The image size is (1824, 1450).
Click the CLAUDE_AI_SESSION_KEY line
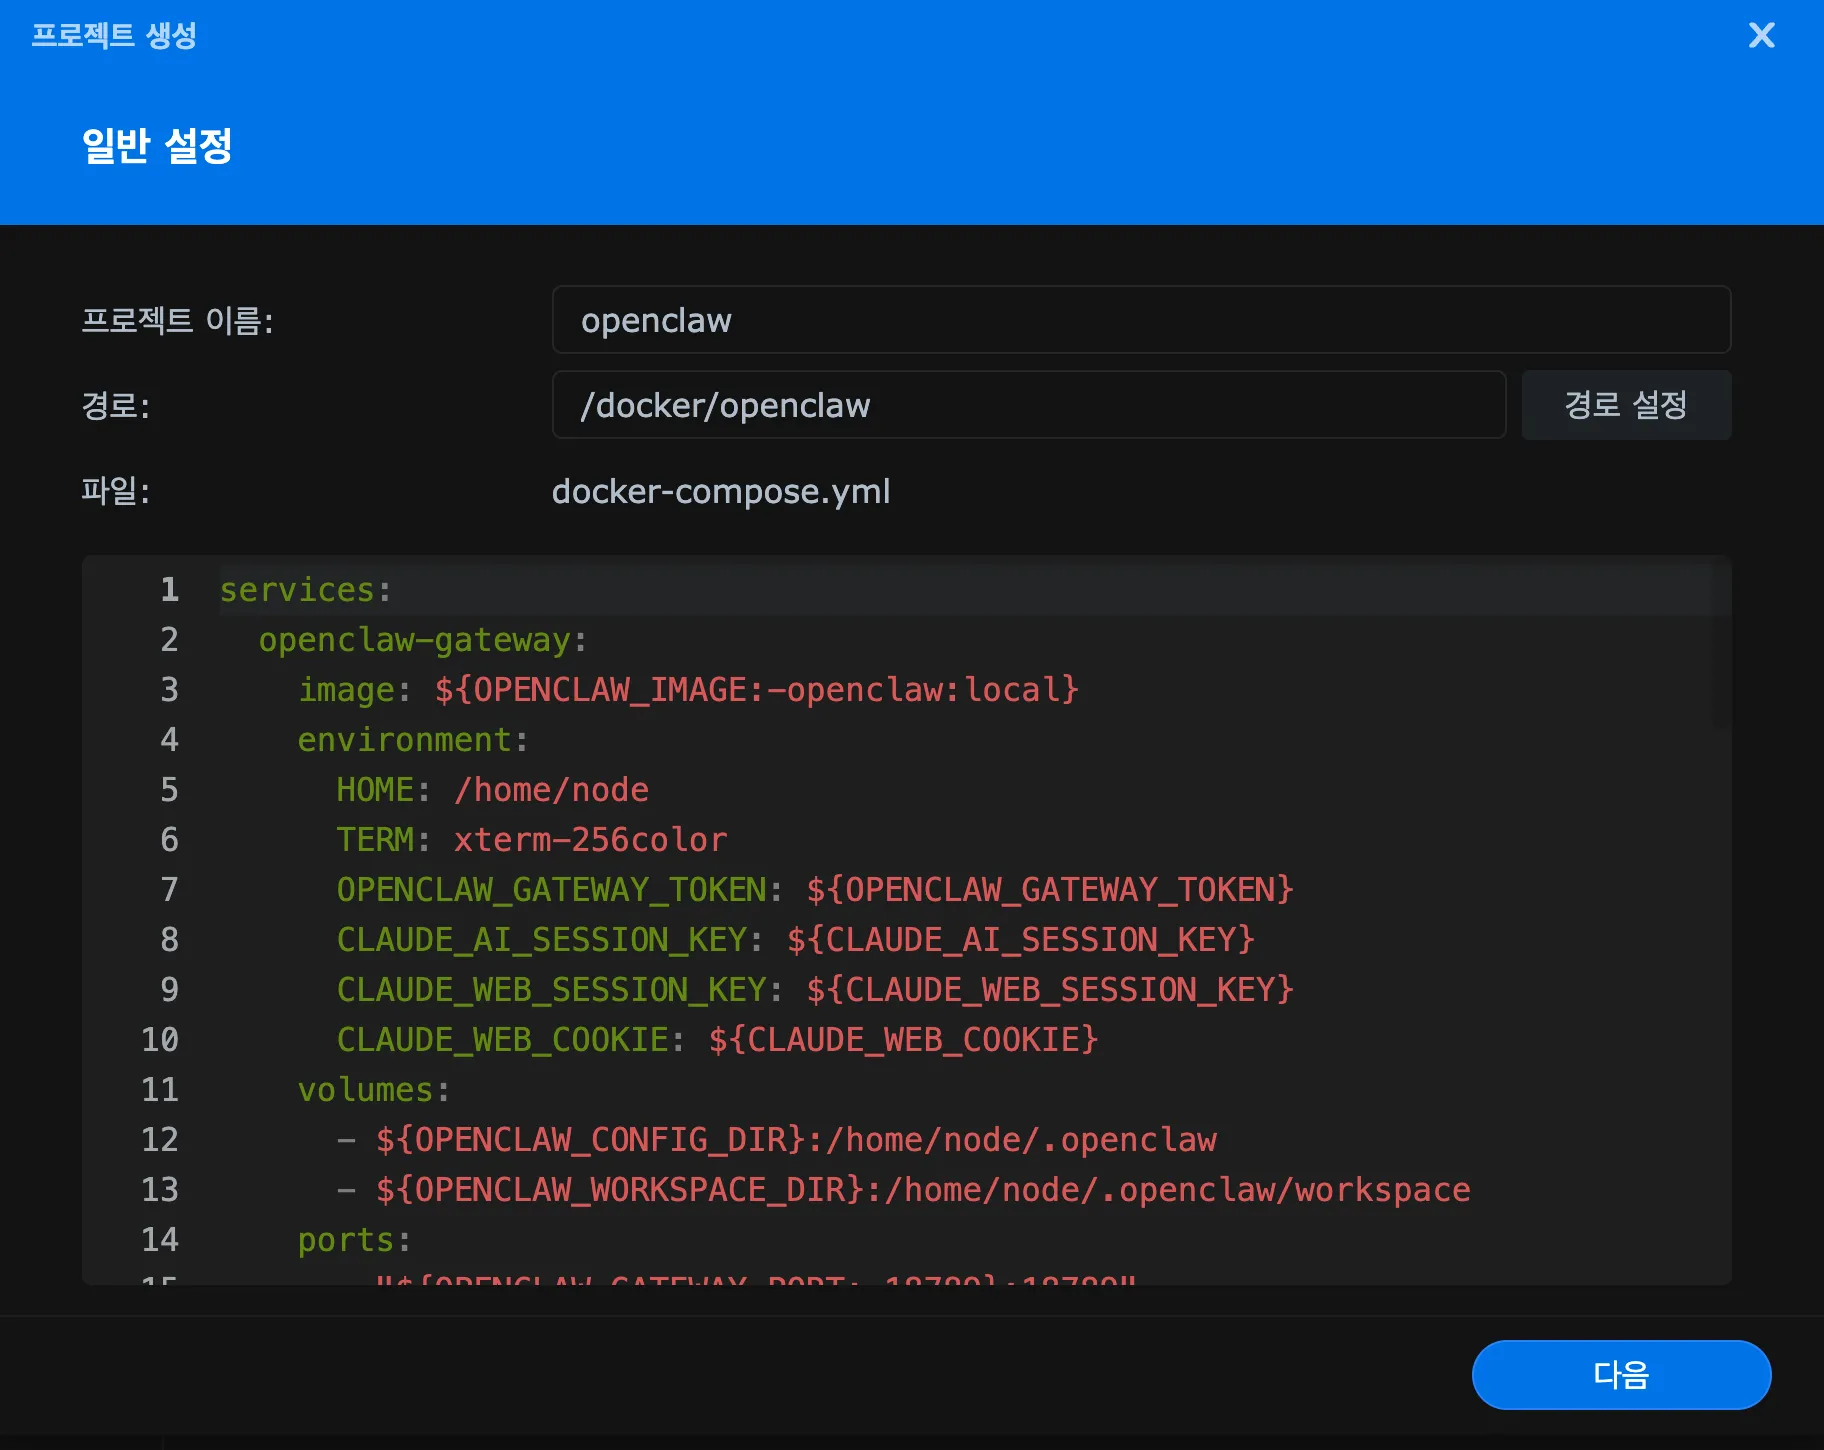click(x=795, y=939)
